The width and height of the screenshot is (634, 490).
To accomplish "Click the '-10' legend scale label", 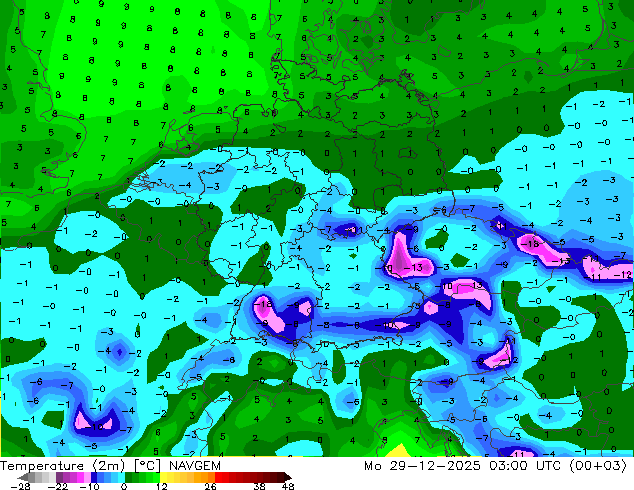I will pyautogui.click(x=89, y=486).
